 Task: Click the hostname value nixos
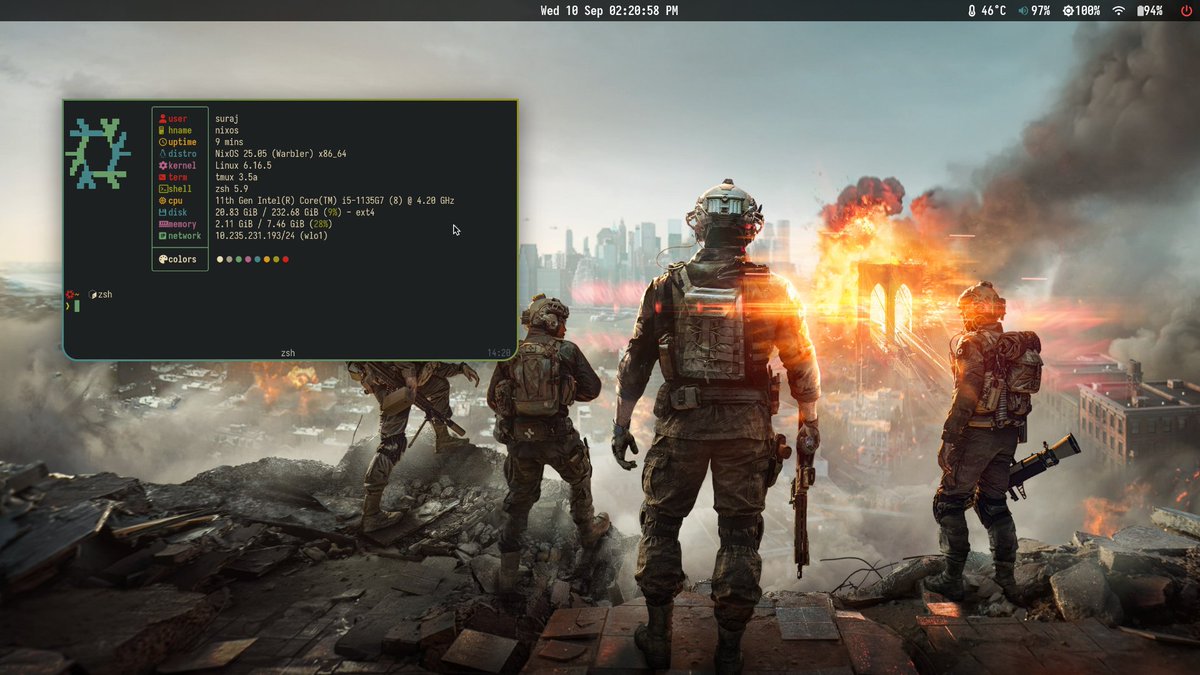coord(228,131)
